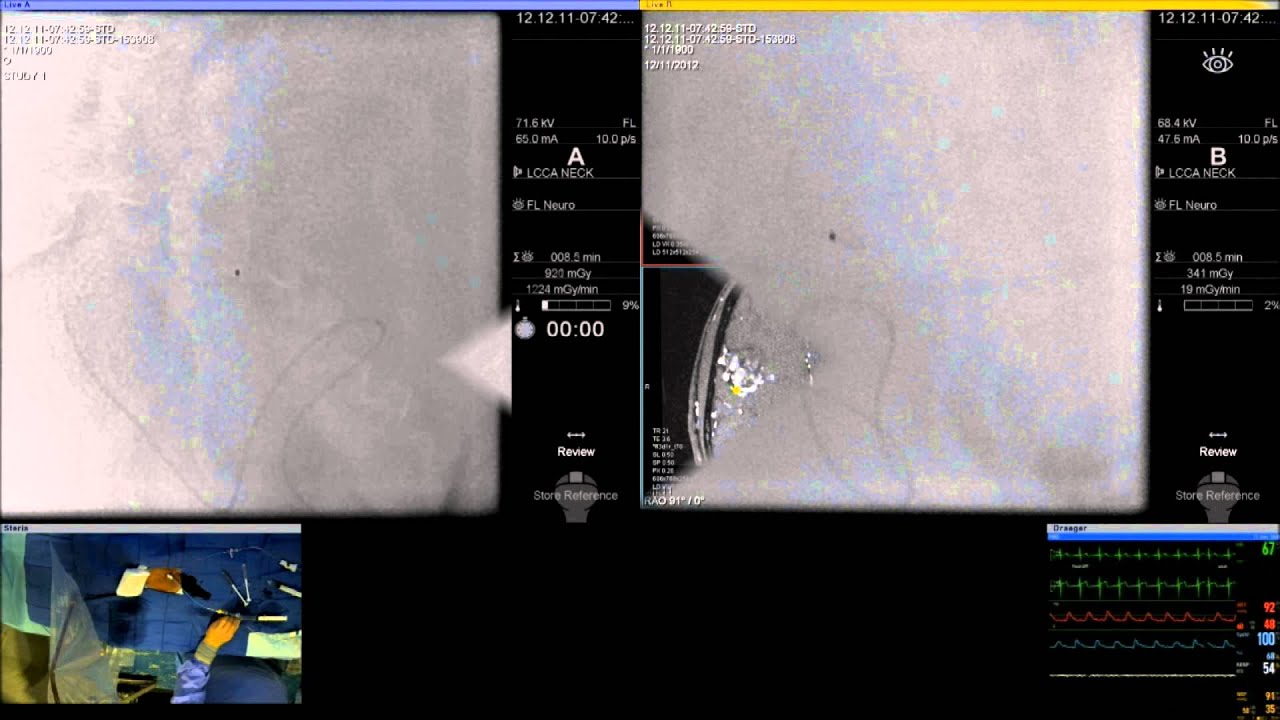This screenshot has height=720, width=1280.
Task: Select Store Reference in plane B panel
Action: (1218, 495)
